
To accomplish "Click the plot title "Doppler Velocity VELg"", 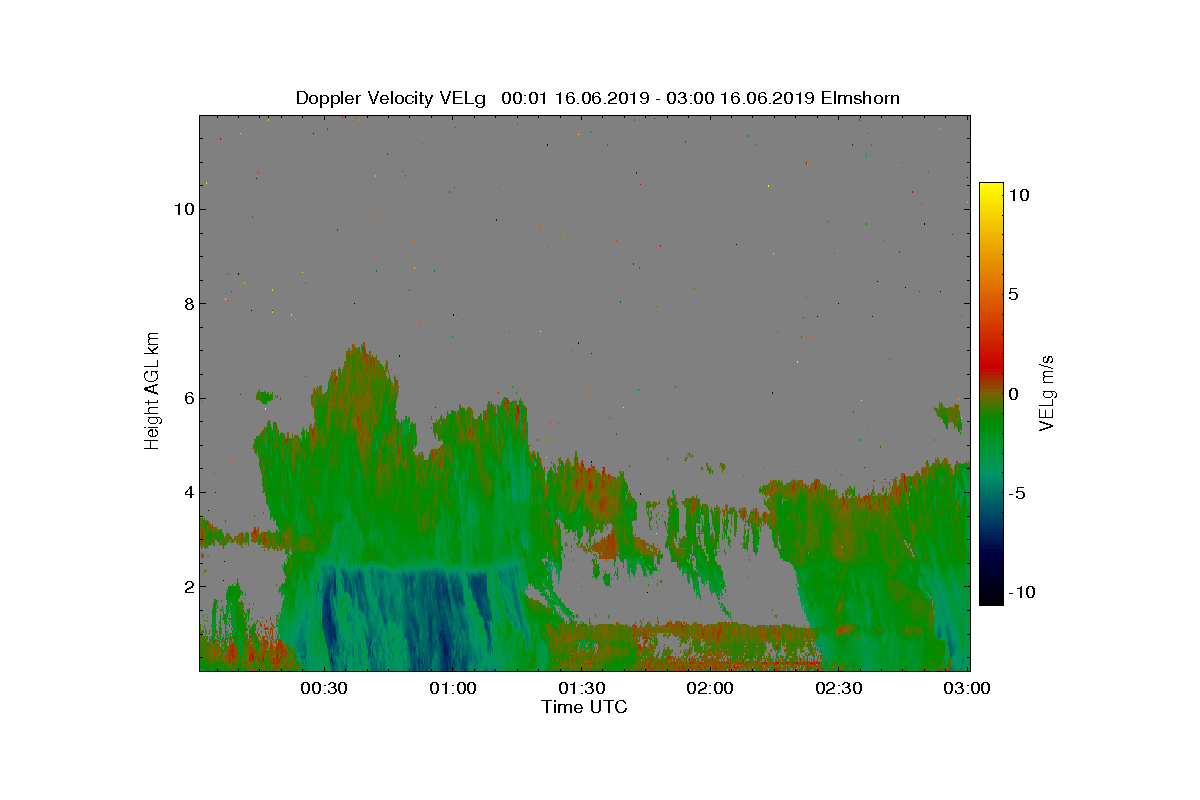I will (391, 98).
